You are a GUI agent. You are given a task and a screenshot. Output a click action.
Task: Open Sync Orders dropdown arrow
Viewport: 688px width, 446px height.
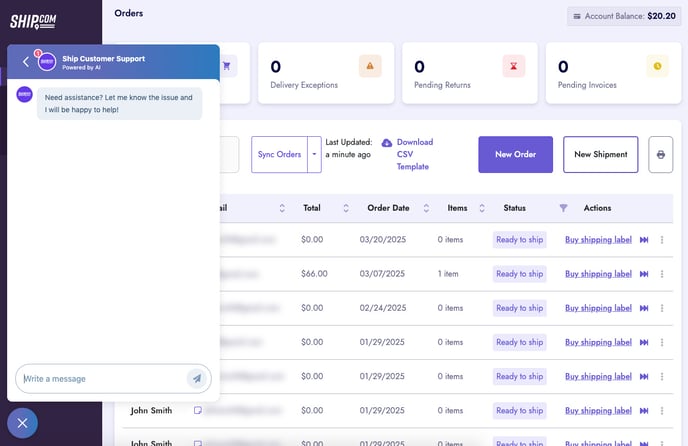pos(314,155)
